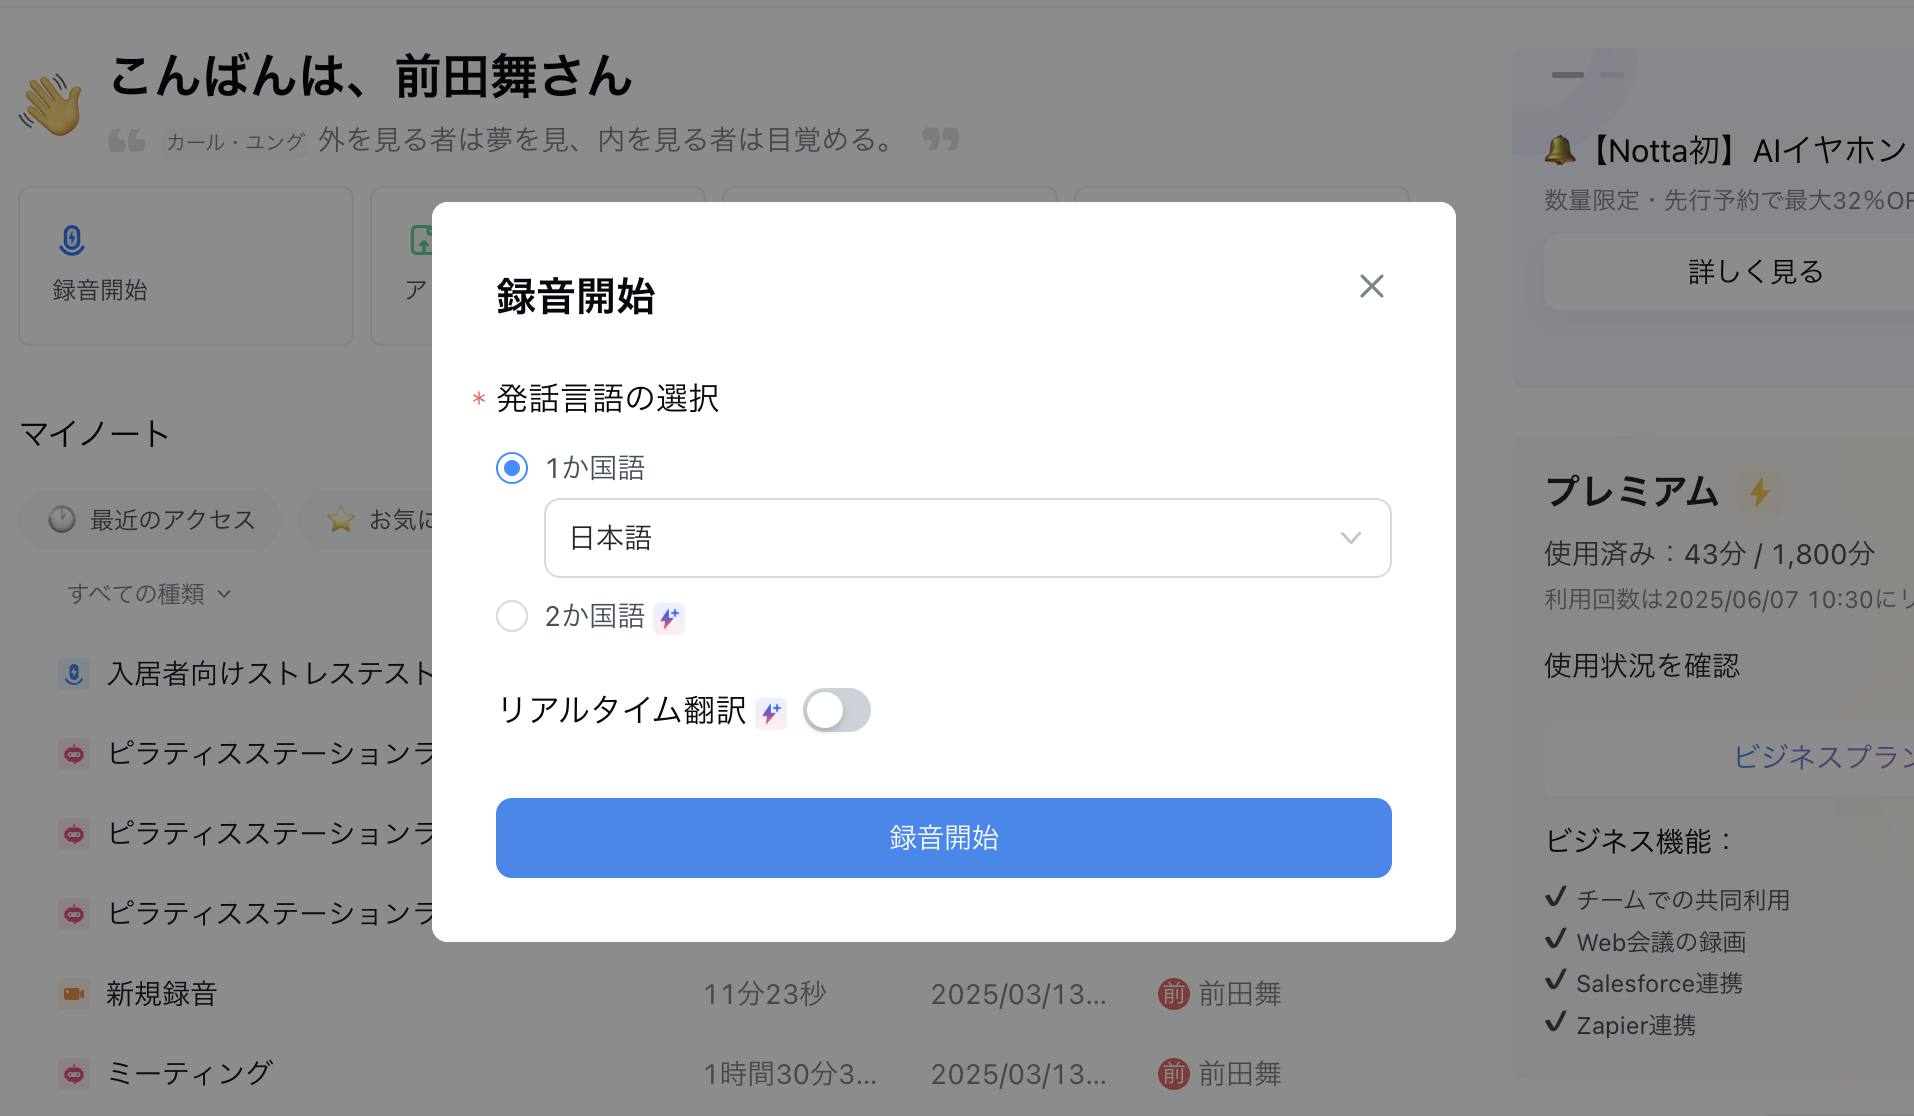Select the 1か国語 radio option

[x=512, y=468]
